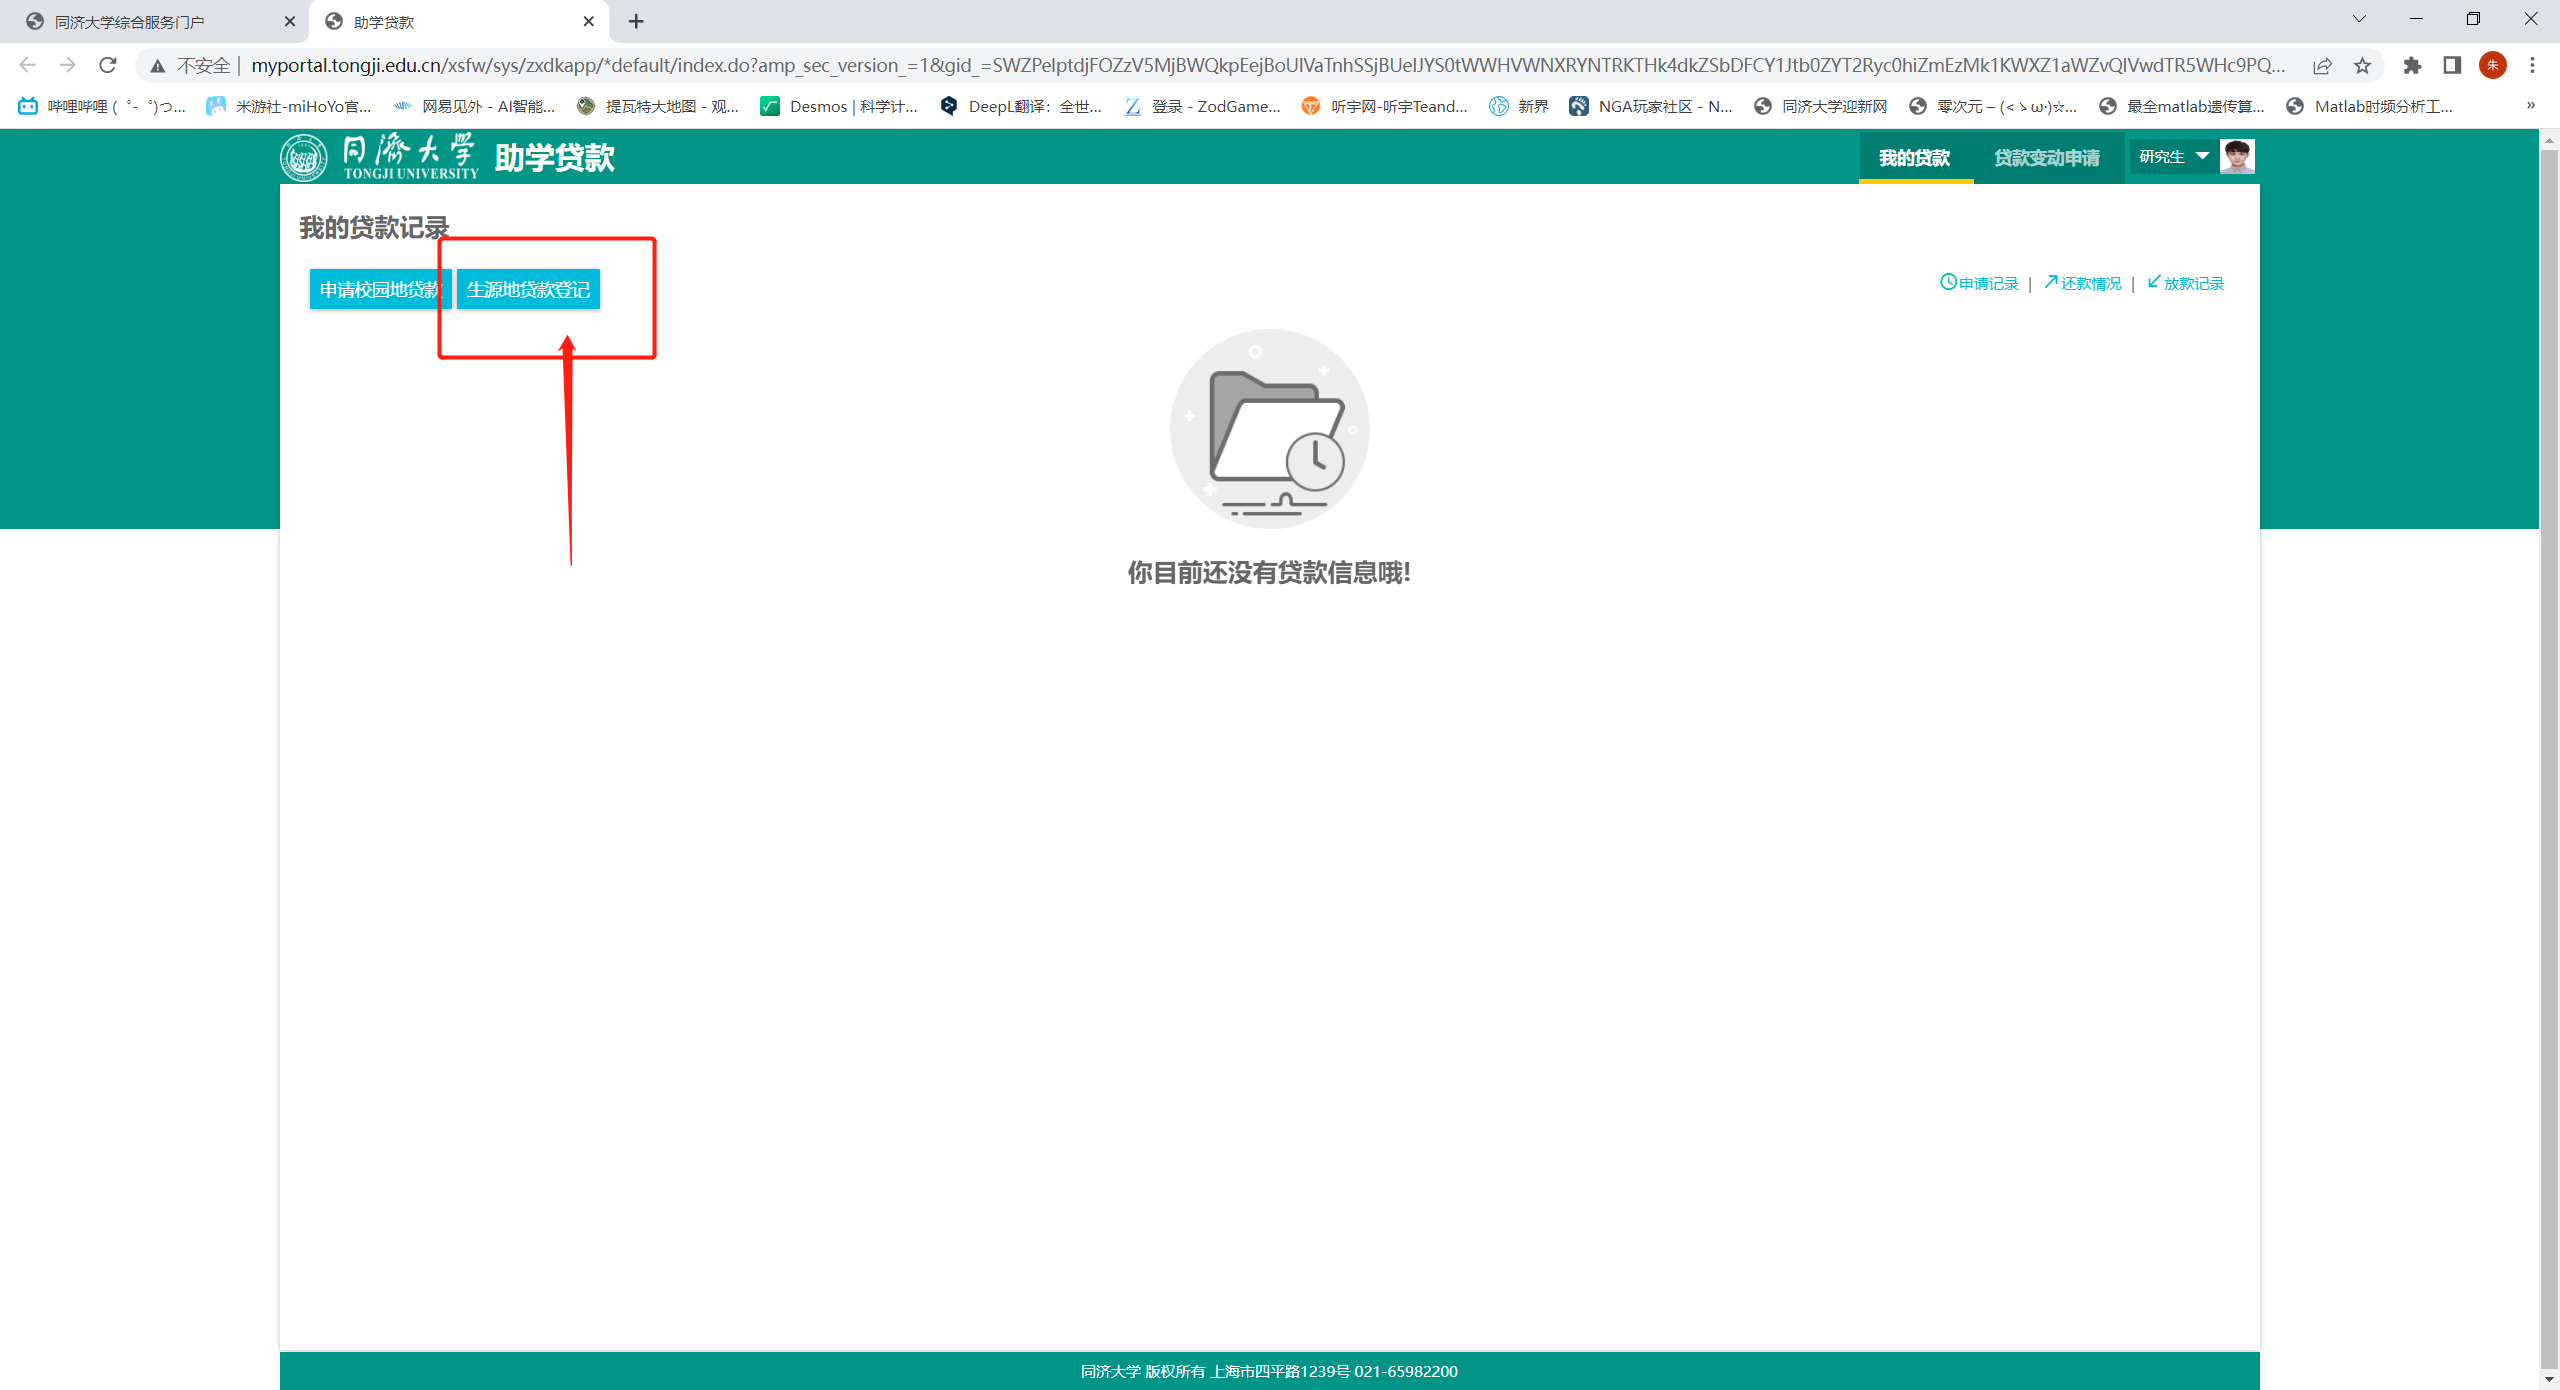Switch to the 贷款变动申请 tab

pyautogui.click(x=2046, y=158)
